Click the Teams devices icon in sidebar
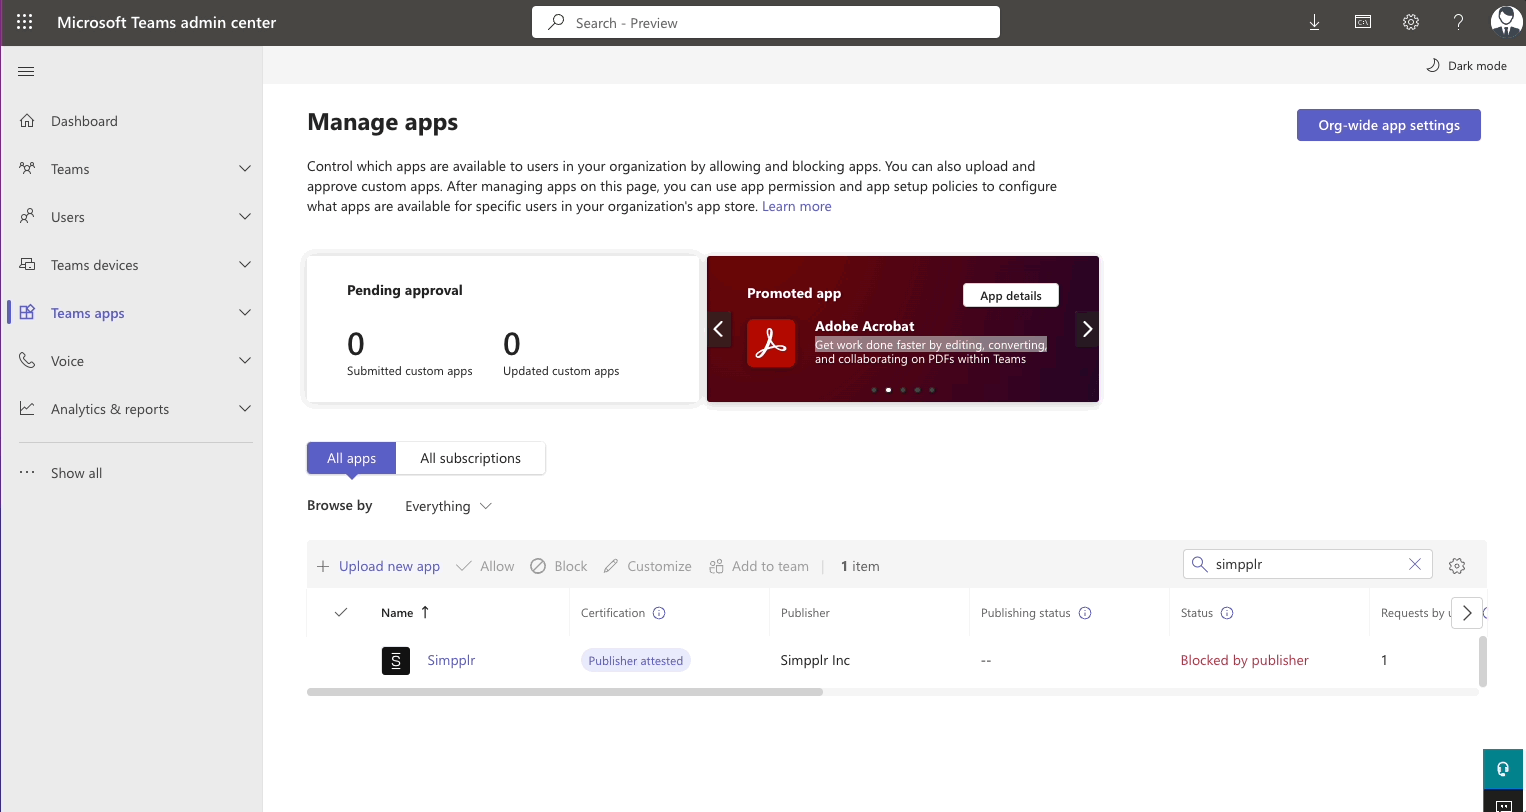1526x812 pixels. 27,265
